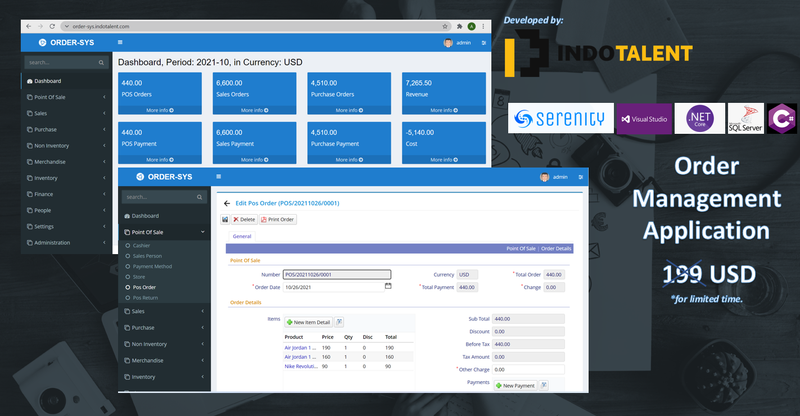Click the ORDER-SYS logo in the dashboard window
The height and width of the screenshot is (416, 800).
click(66, 42)
